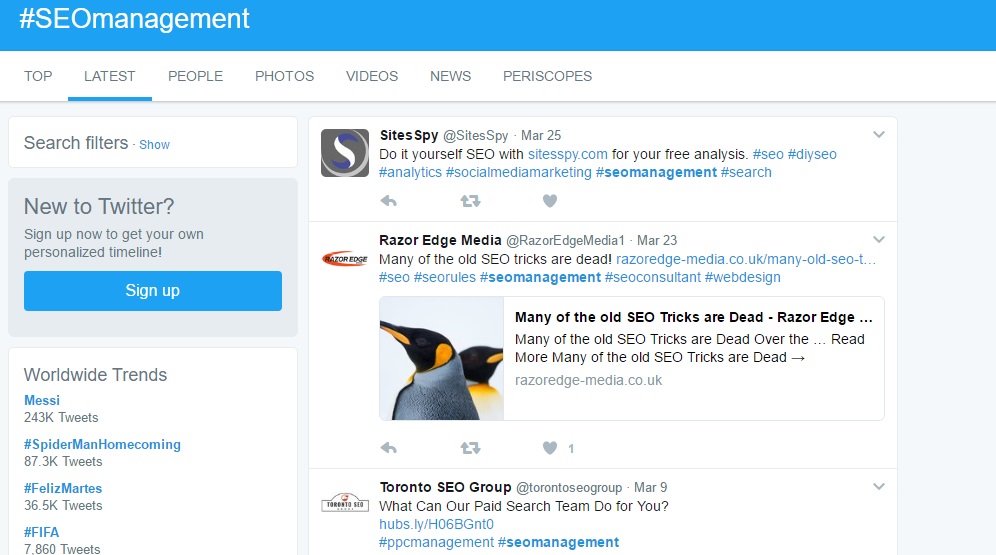The height and width of the screenshot is (555, 996).
Task: Click the #SEOmanagement page title
Action: coord(134,19)
